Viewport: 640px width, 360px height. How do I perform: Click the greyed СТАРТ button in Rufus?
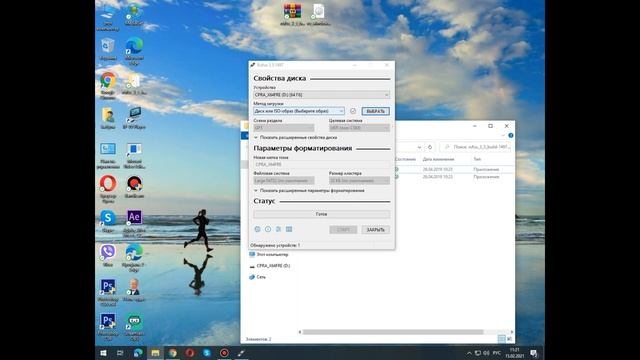[343, 230]
